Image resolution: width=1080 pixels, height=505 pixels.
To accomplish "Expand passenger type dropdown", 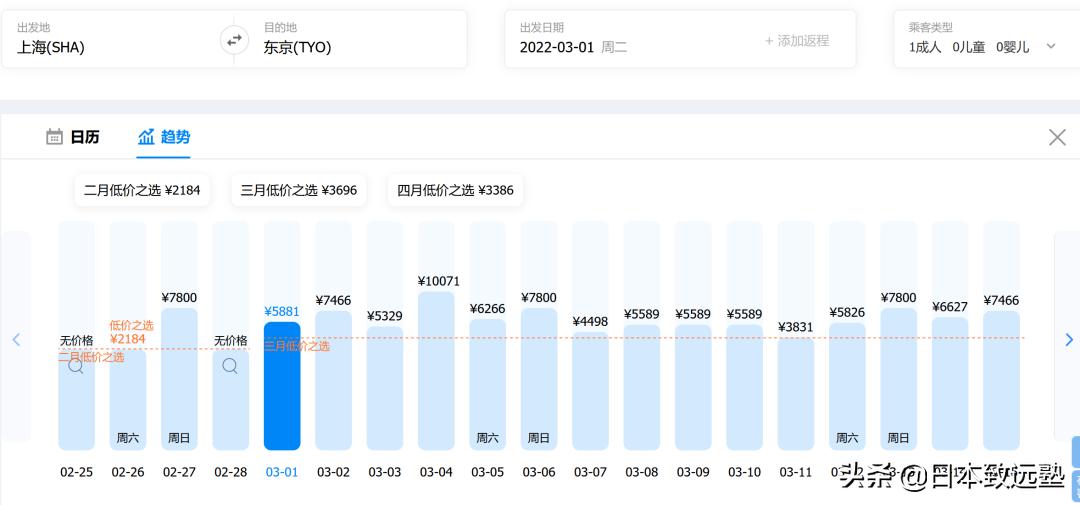I will (1051, 46).
